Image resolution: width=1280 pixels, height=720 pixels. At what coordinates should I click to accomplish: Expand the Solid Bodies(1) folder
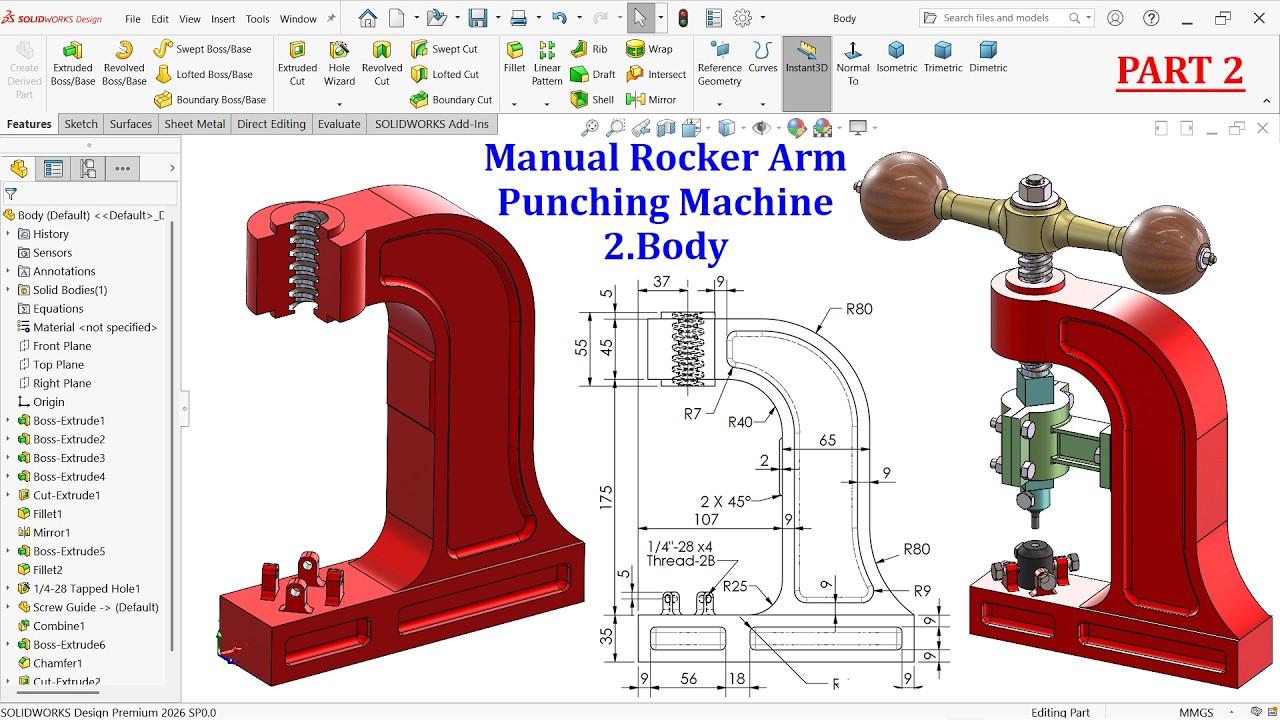coord(8,290)
